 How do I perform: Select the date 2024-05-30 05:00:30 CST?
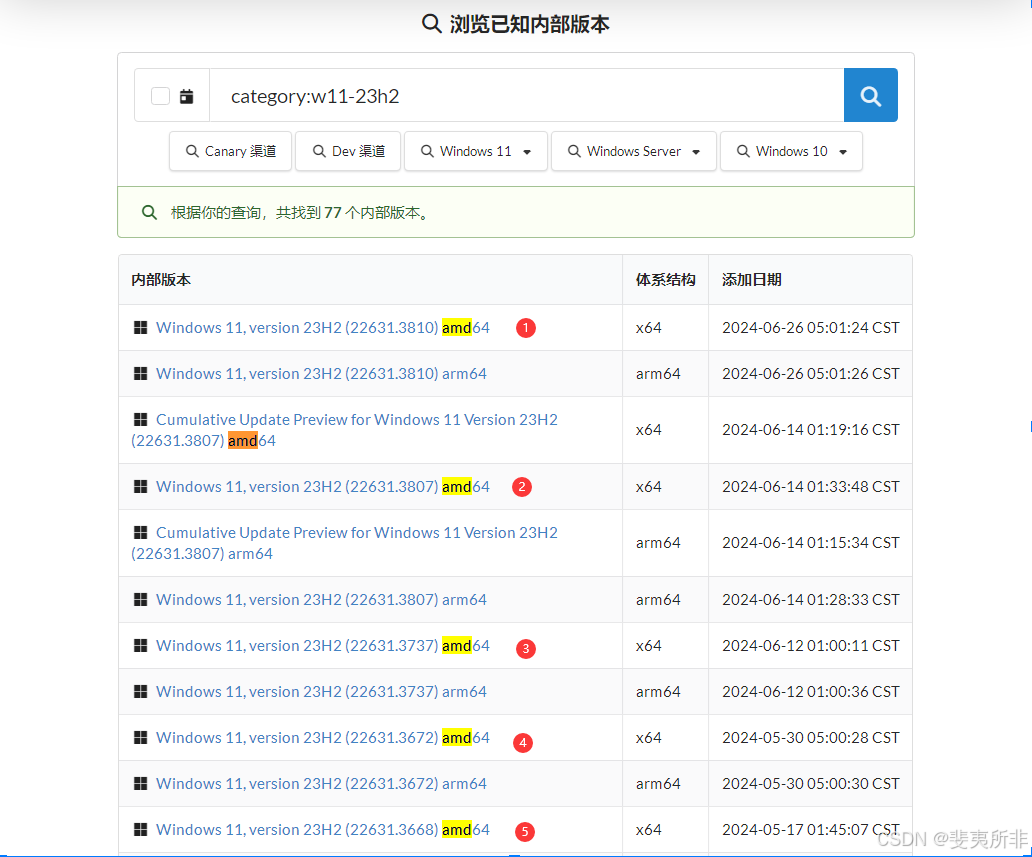coord(811,785)
